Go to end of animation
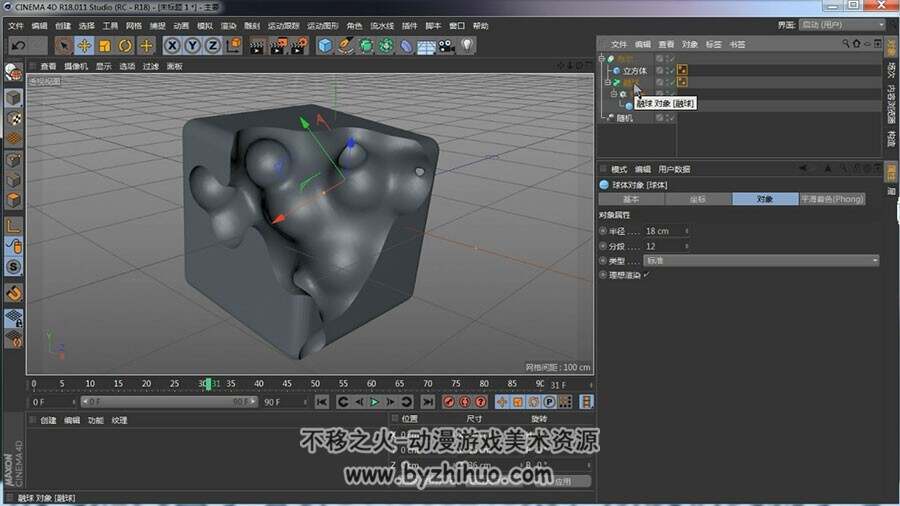This screenshot has height=506, width=900. [428, 402]
